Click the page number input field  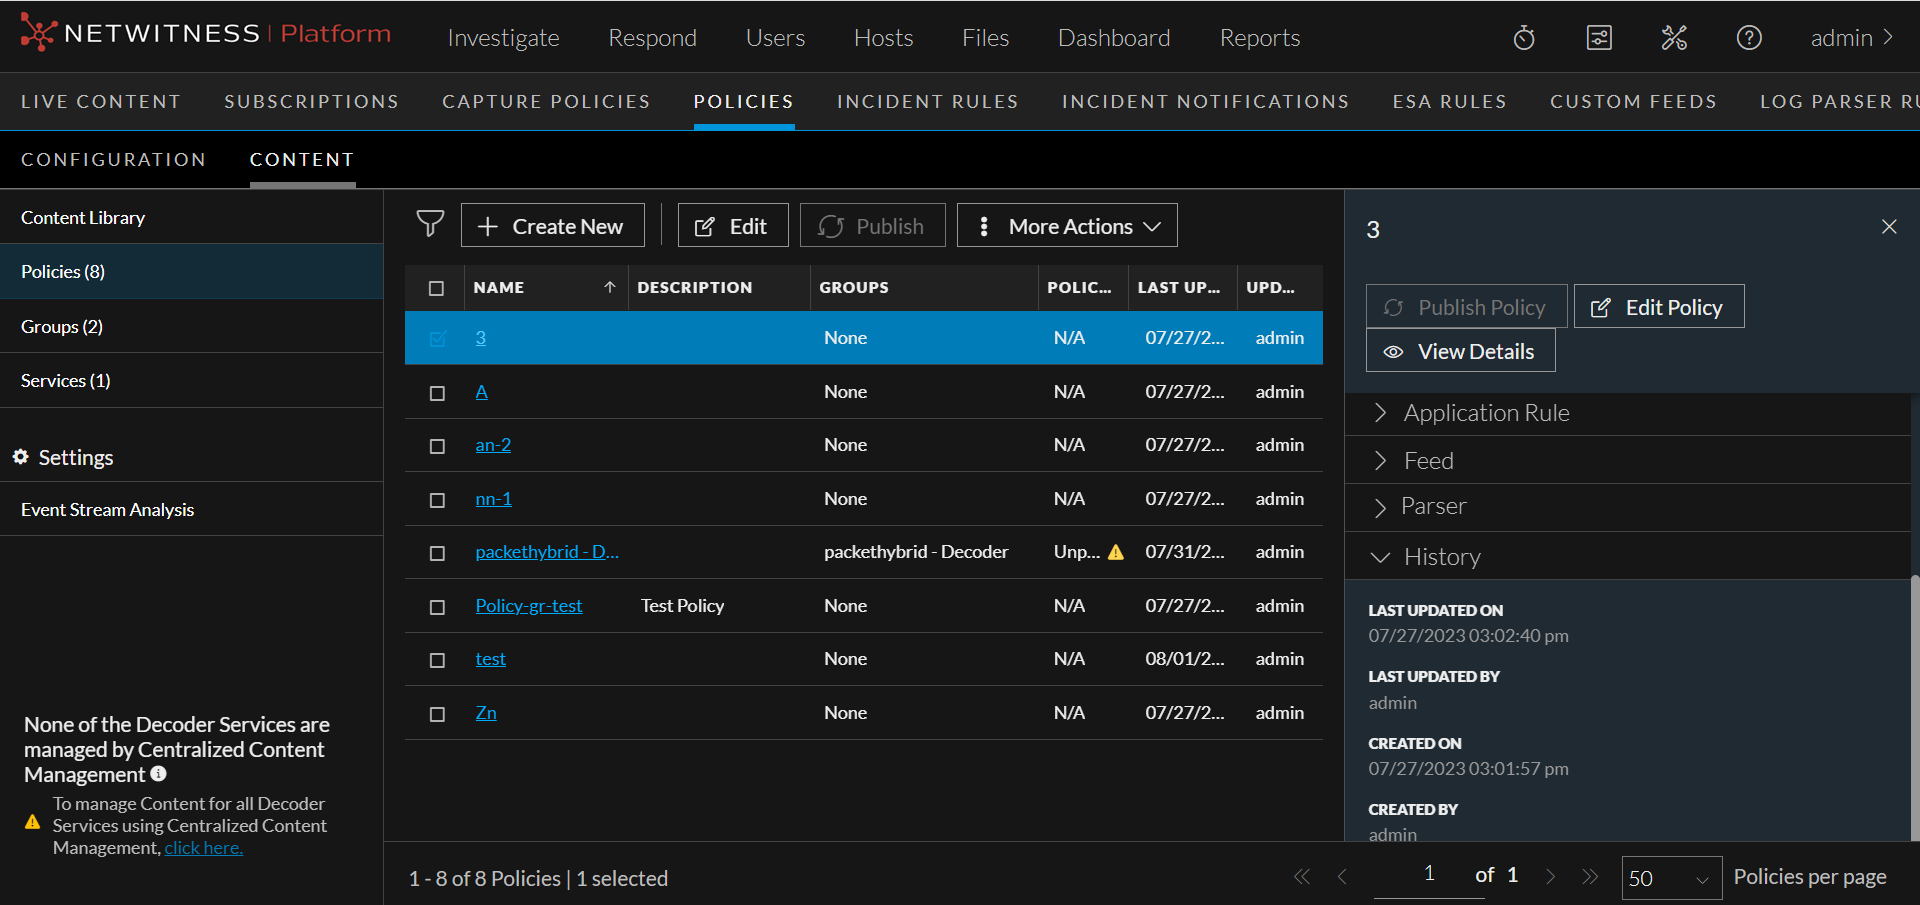point(1429,875)
